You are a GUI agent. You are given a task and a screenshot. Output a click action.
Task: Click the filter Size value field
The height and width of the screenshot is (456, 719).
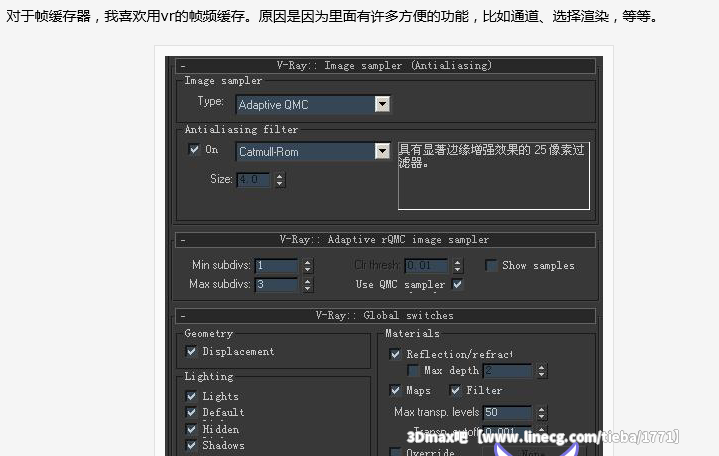tap(254, 179)
